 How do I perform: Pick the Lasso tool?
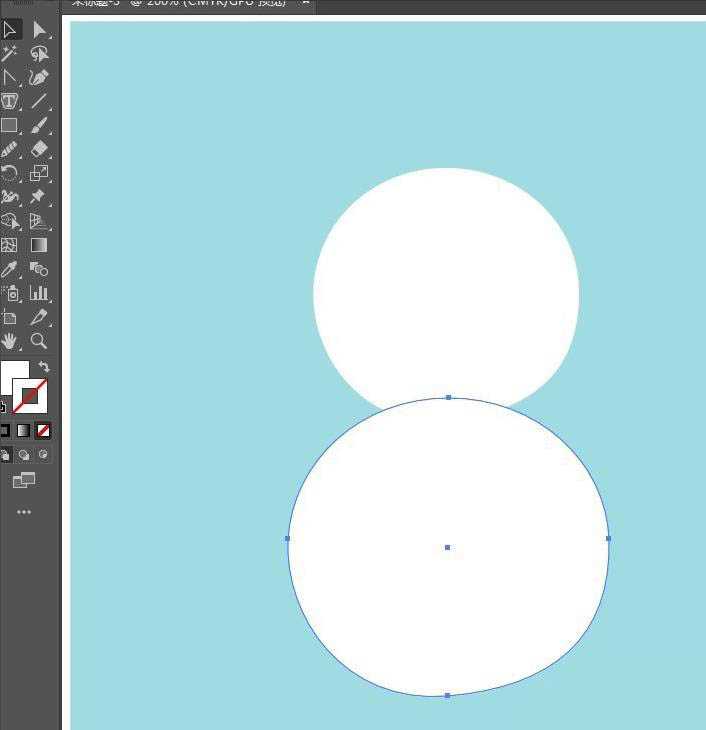39,54
